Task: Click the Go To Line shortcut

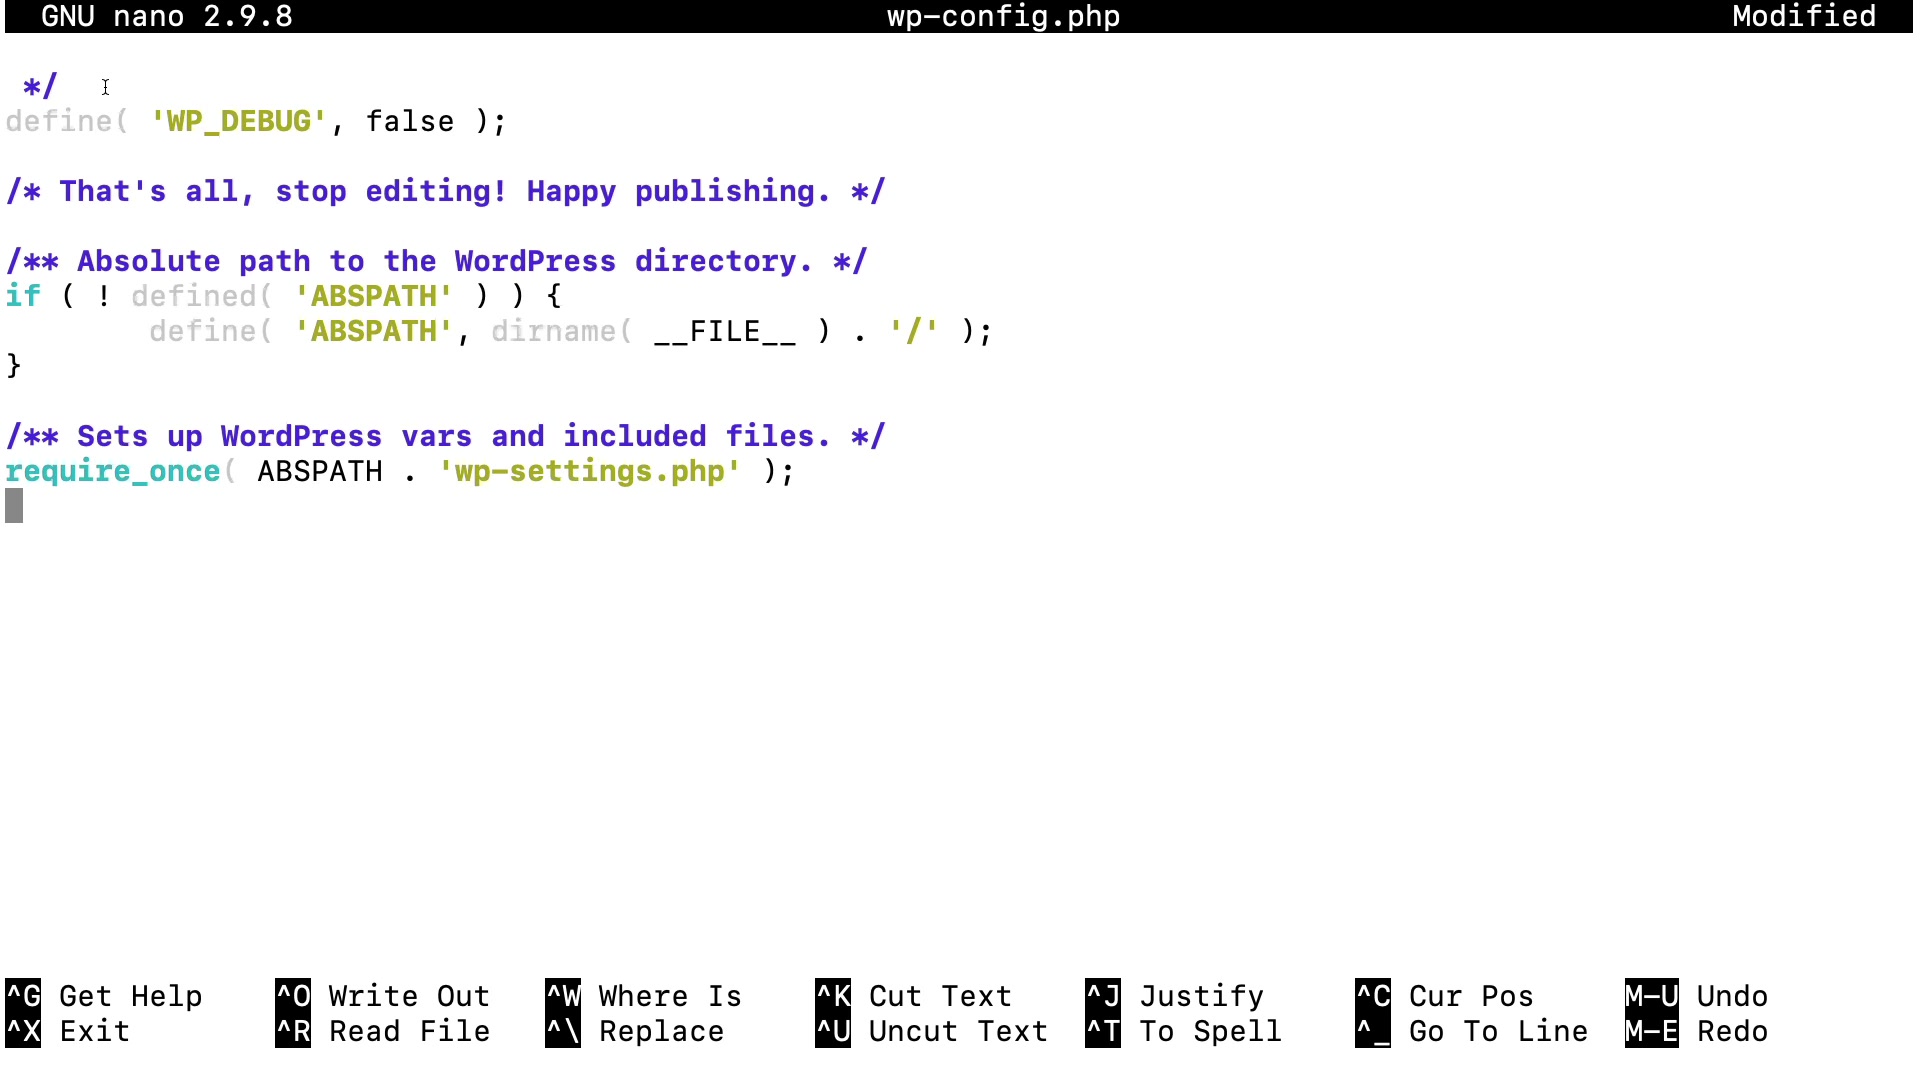Action: 1472,1031
